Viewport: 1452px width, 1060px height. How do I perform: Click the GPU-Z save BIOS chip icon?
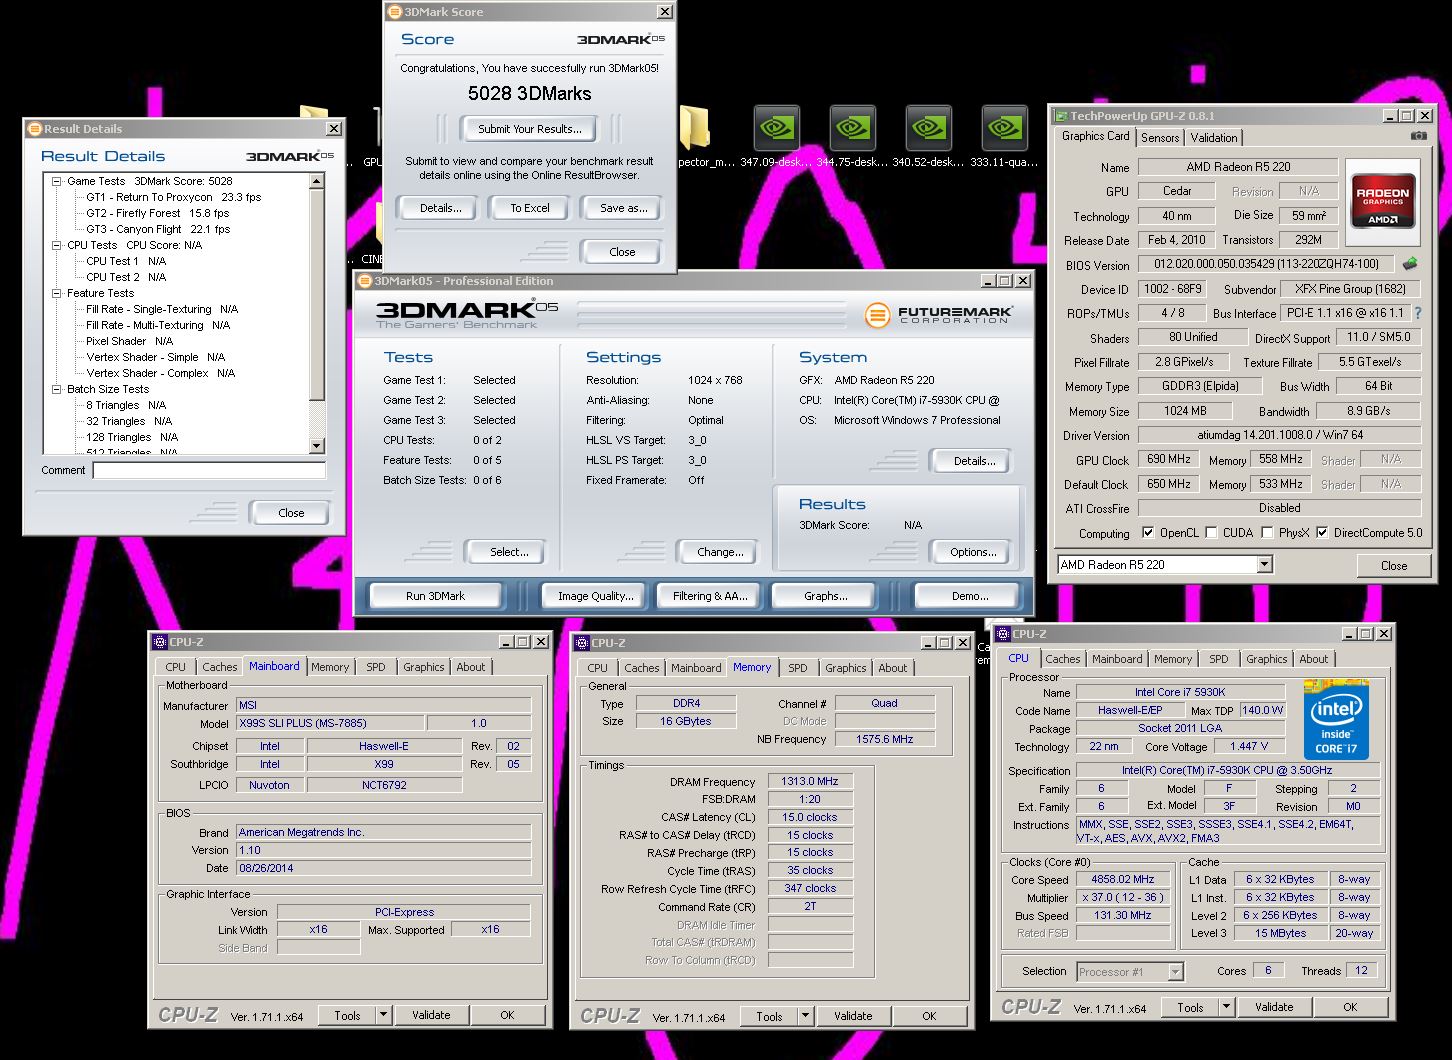tap(1410, 264)
